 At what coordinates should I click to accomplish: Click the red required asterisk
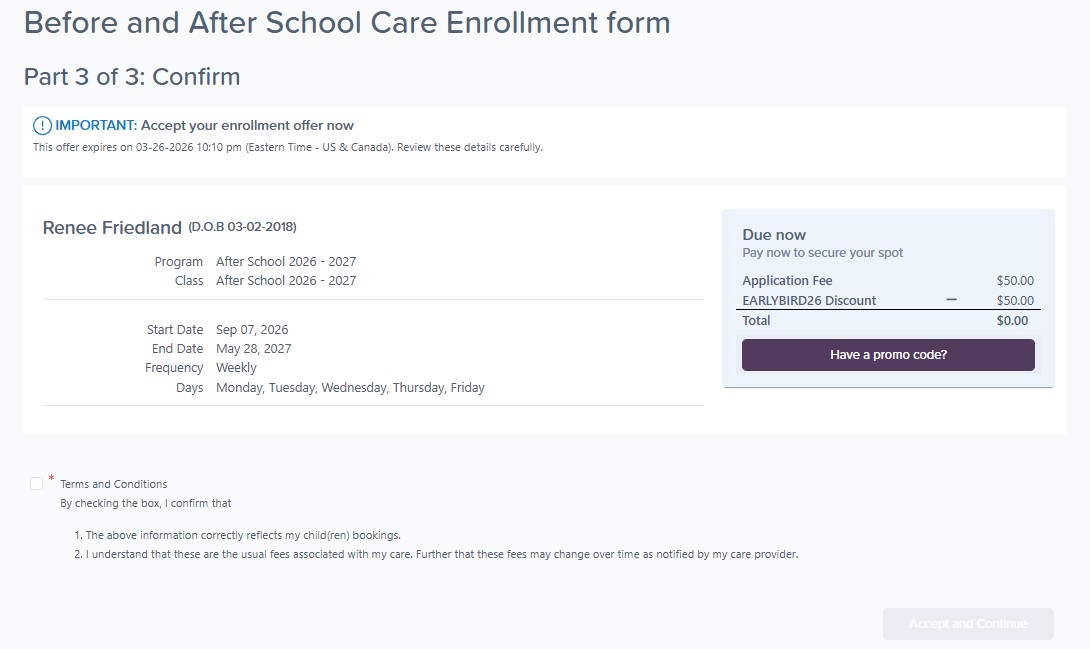tap(51, 479)
